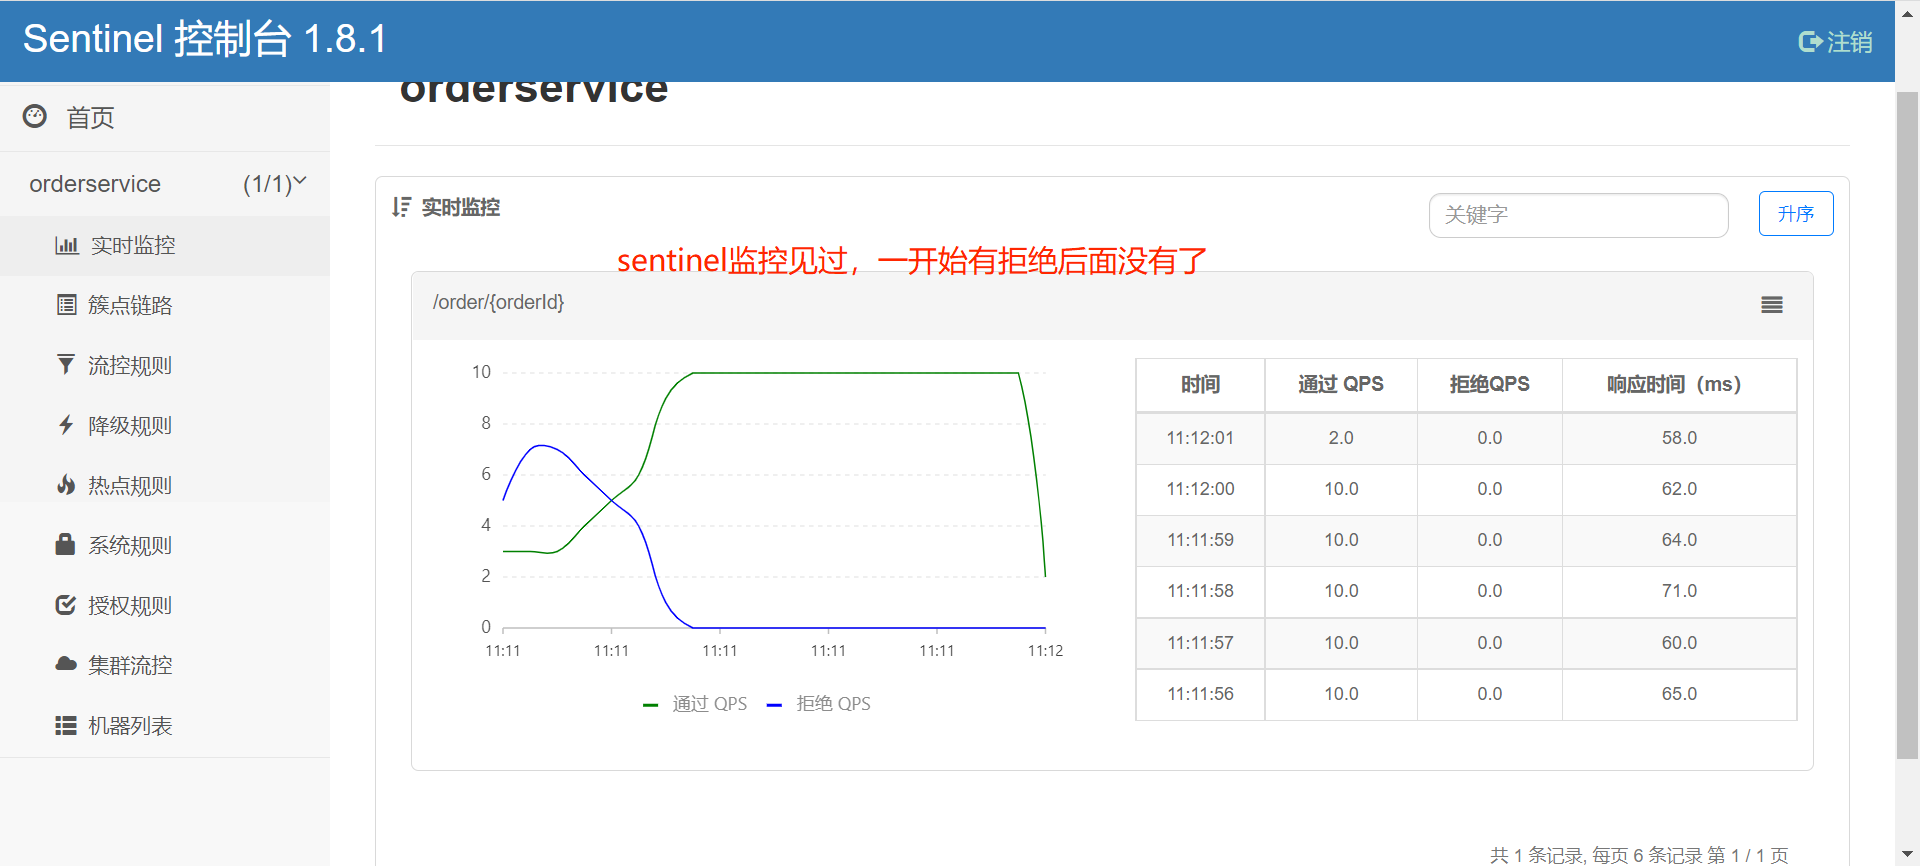The image size is (1920, 866).
Task: Click the 11:11:58 time cell
Action: (1200, 591)
